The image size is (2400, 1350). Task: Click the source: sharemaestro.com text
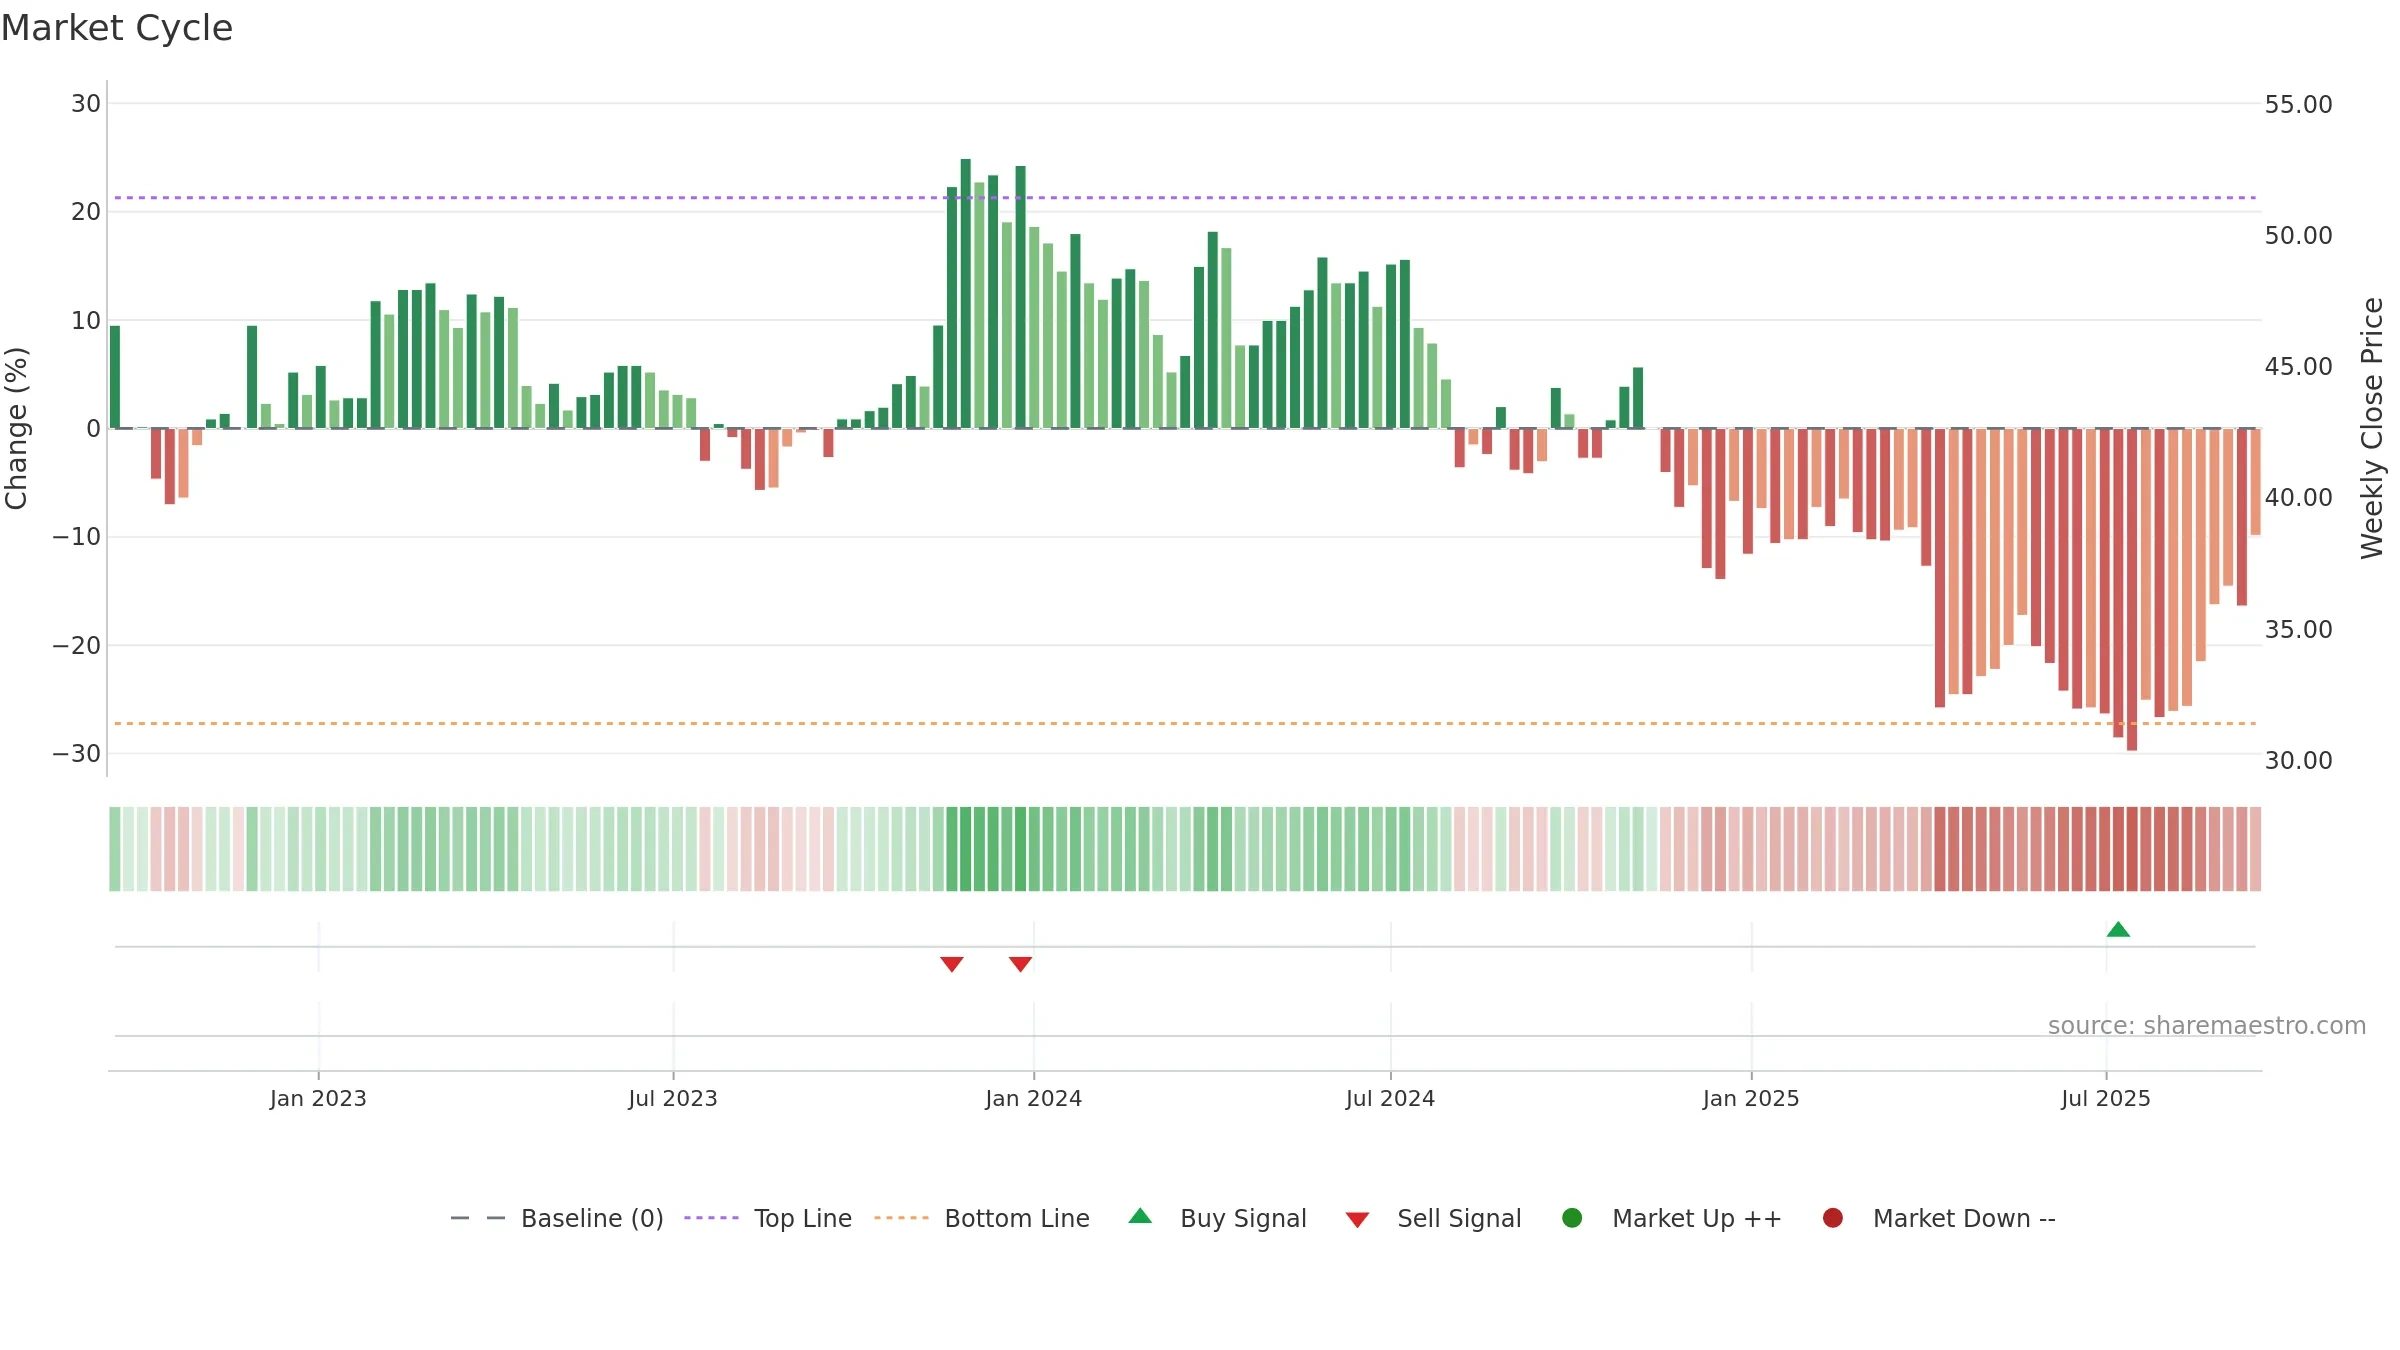[2207, 1025]
